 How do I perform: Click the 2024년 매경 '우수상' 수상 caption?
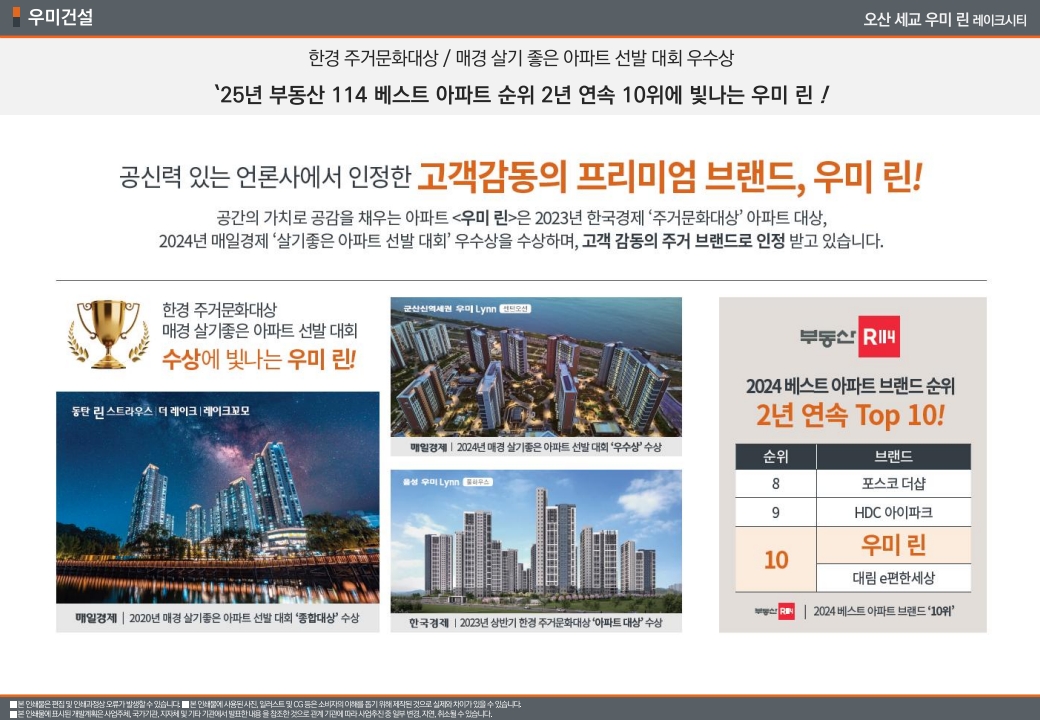coord(536,447)
